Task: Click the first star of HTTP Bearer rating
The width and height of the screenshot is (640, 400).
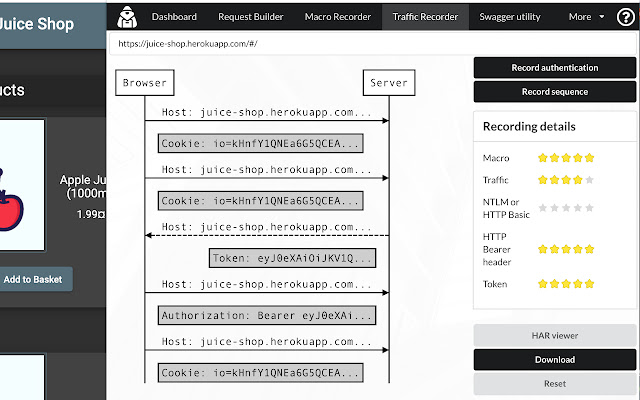Action: coord(542,249)
